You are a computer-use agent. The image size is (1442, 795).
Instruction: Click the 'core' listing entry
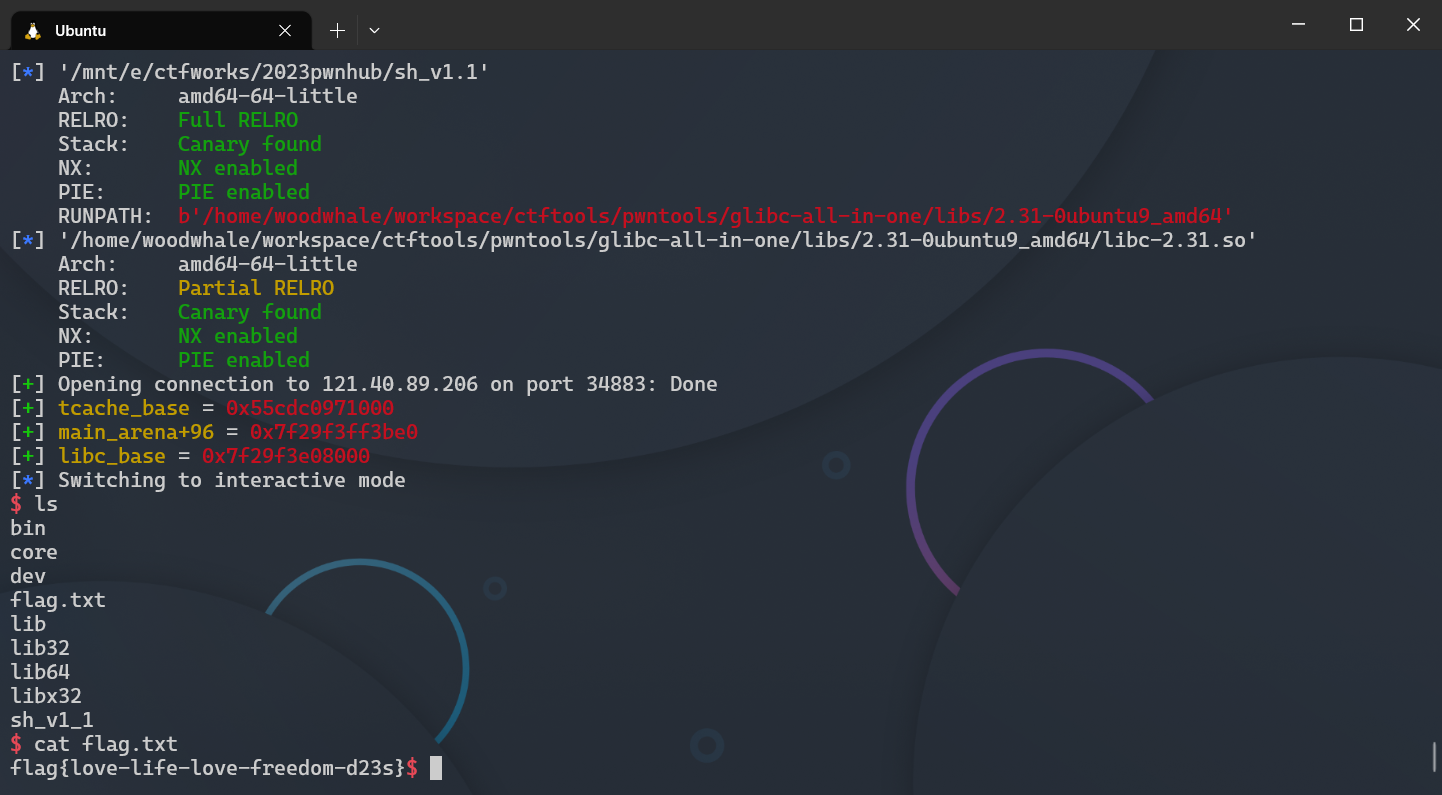(x=34, y=552)
